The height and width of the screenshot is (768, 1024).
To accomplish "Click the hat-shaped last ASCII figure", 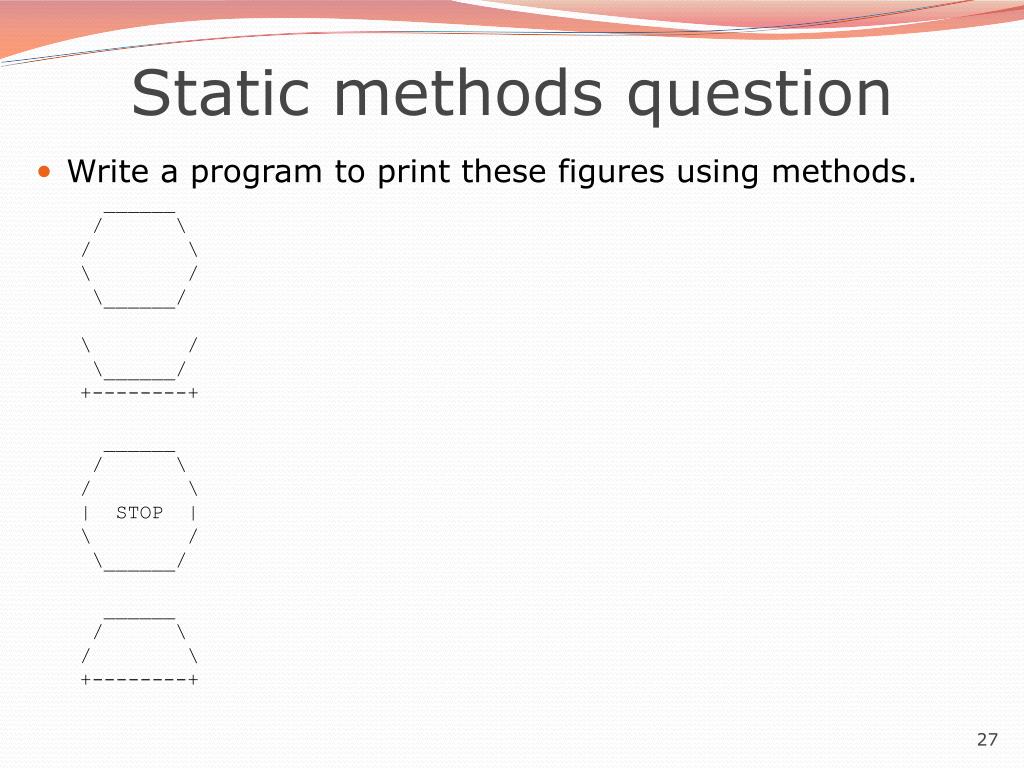I will coord(139,650).
